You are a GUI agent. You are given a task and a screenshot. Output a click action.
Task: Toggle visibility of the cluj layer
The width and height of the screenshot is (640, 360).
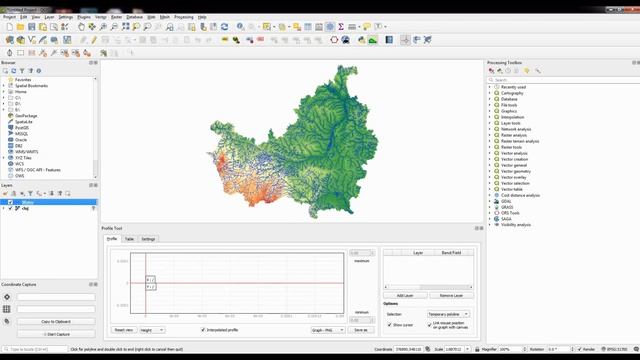coord(11,209)
